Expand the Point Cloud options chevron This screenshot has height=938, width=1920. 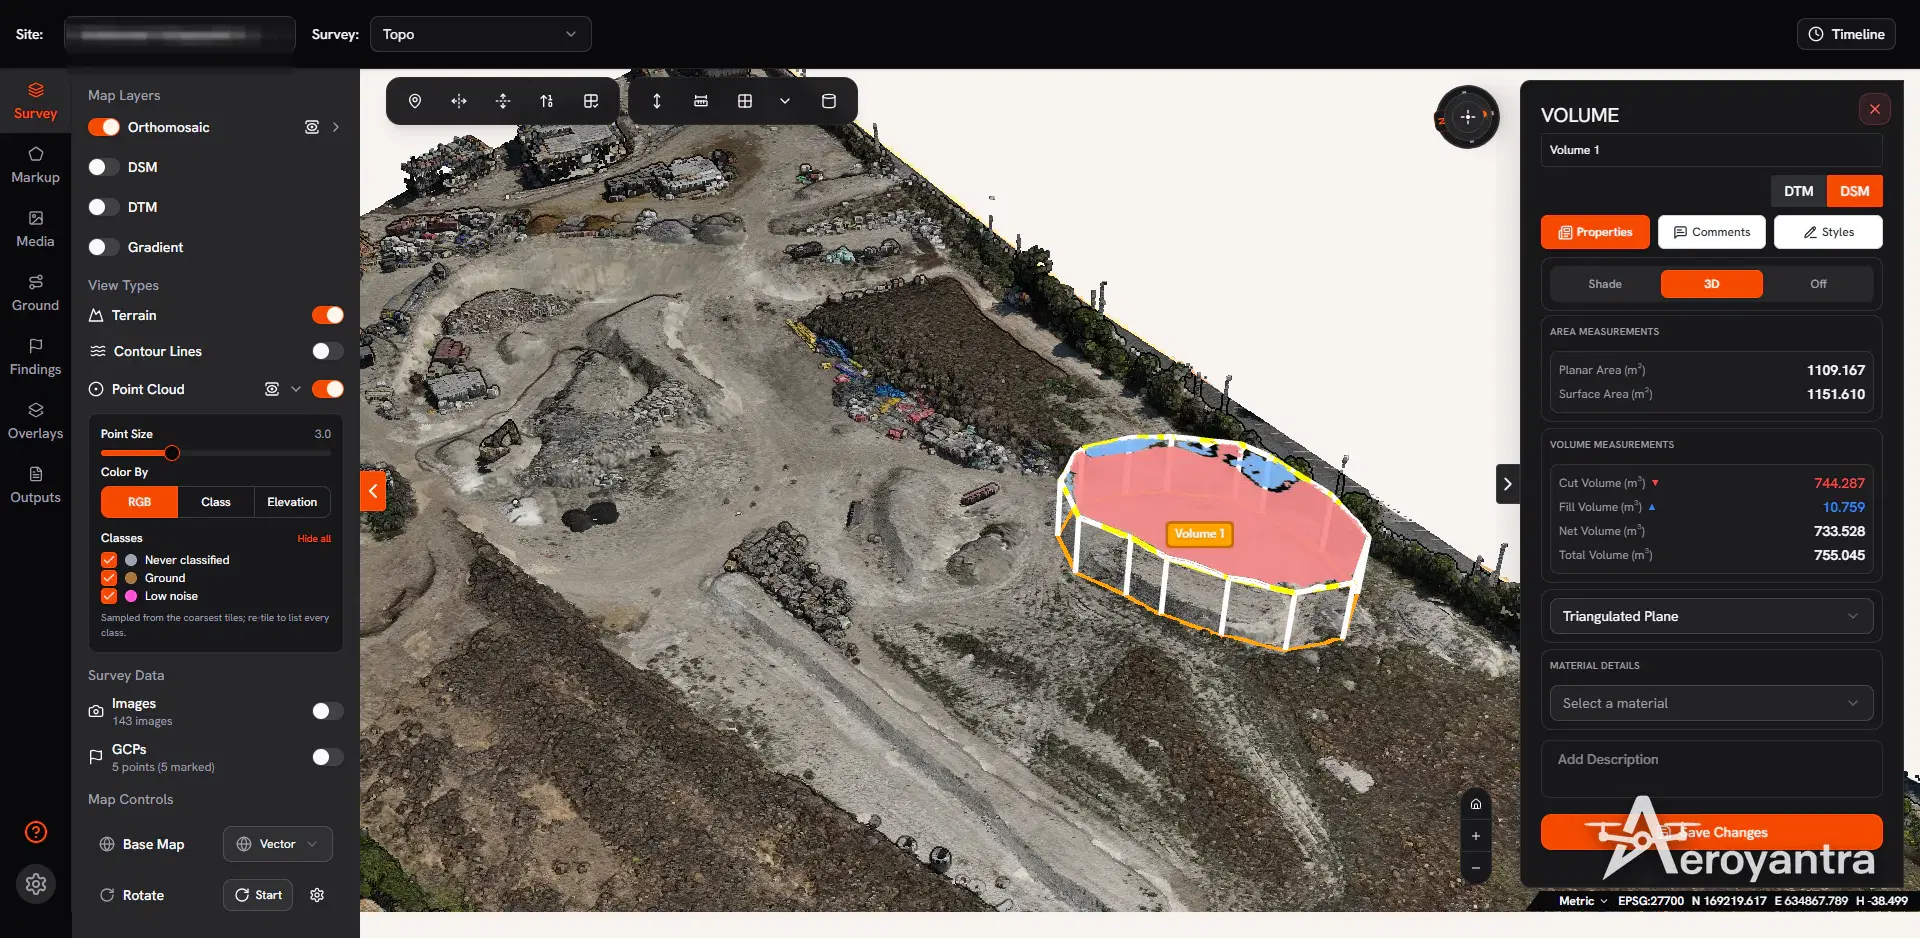(296, 389)
